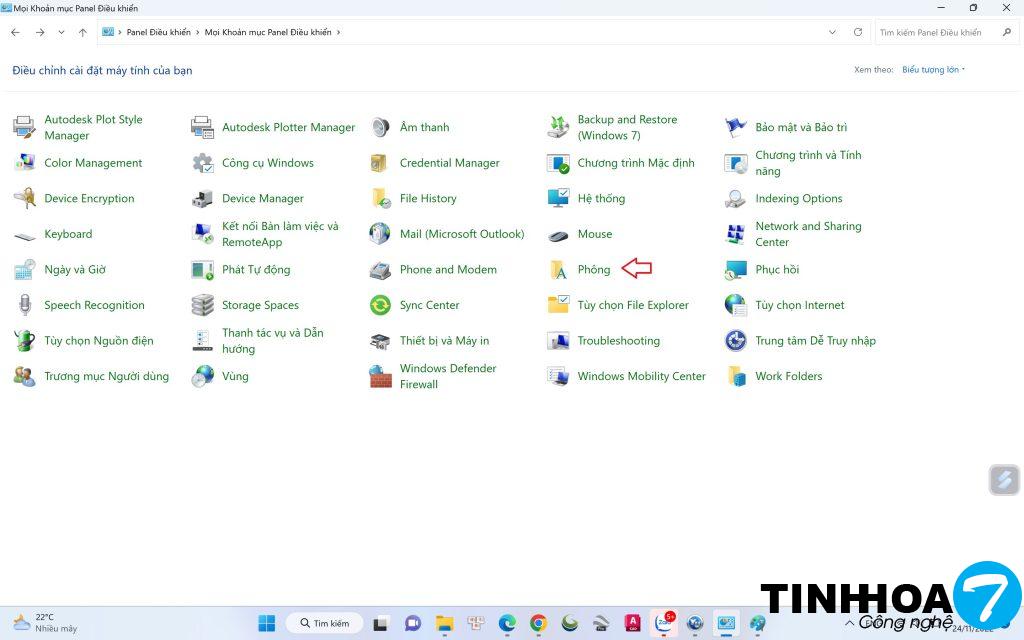Click 'Panel Điều khiển' in the breadcrumb path
Screen dimensions: 1024x640
point(158,32)
